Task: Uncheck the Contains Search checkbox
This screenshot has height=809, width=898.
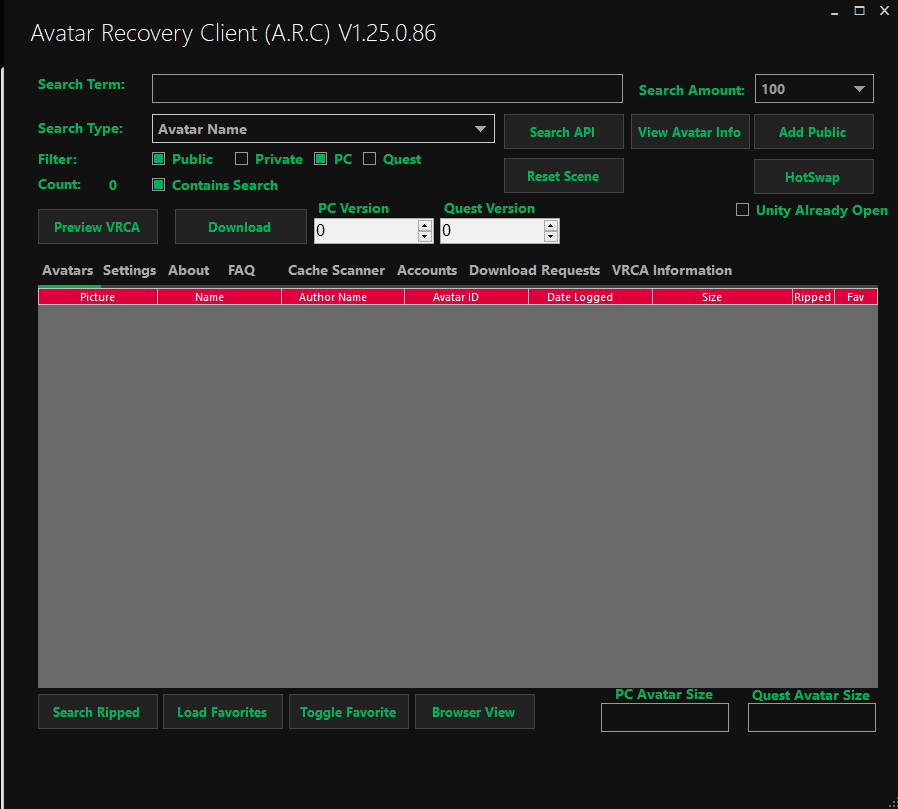Action: [x=159, y=184]
